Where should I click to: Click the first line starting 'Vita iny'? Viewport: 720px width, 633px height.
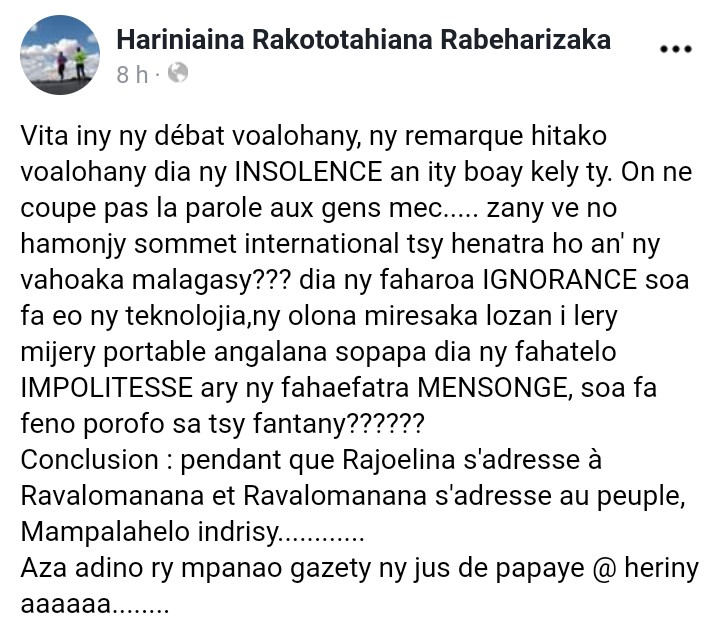pyautogui.click(x=314, y=136)
